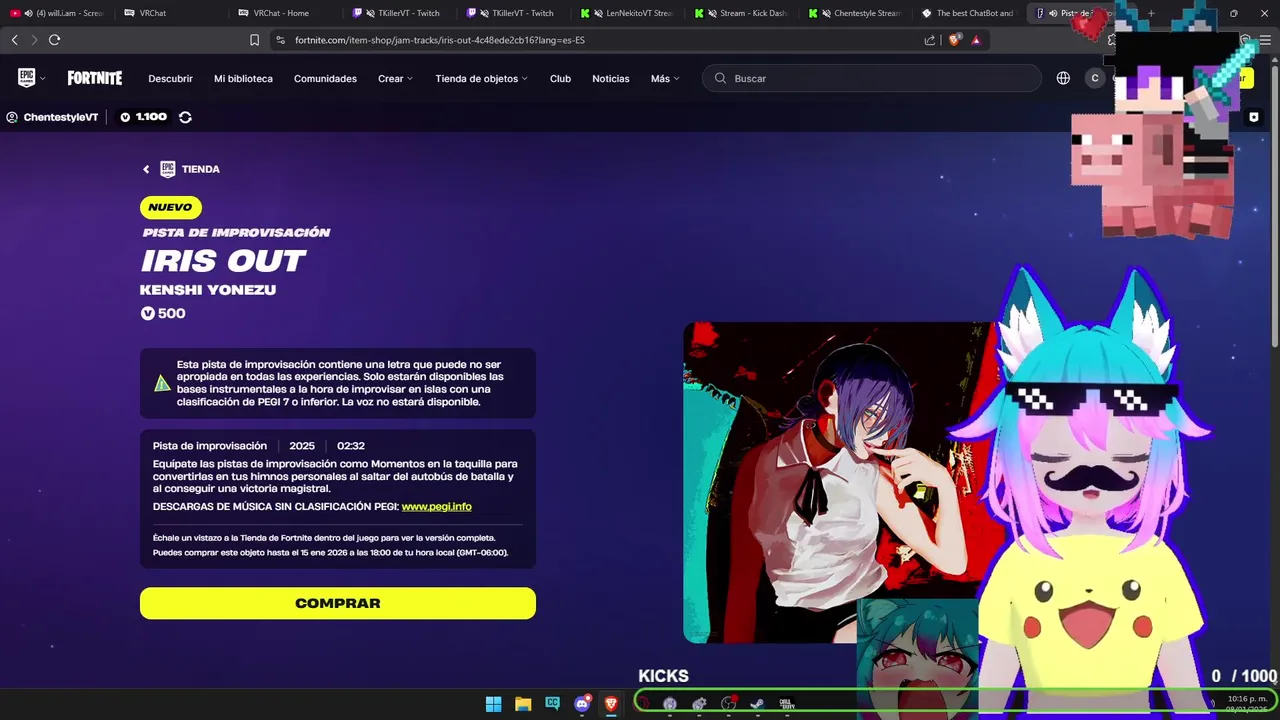Click the warning triangle icon in notice
Viewport: 1280px width, 720px height.
[162, 383]
